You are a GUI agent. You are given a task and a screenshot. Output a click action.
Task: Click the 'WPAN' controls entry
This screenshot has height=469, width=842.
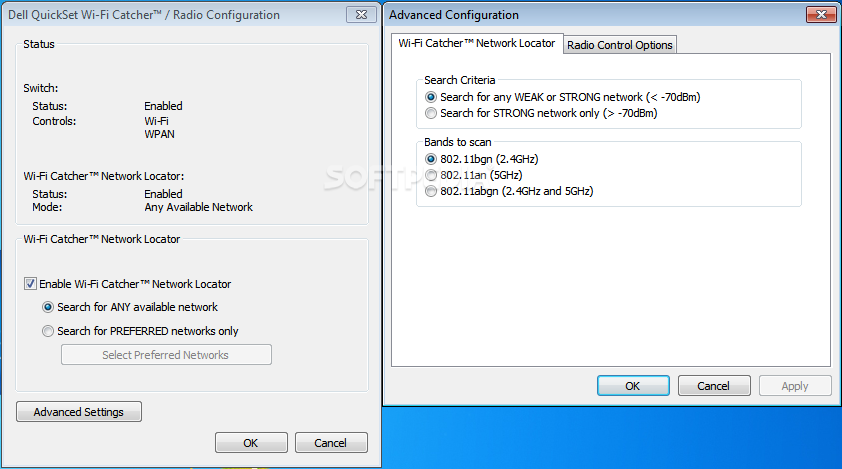click(x=159, y=134)
